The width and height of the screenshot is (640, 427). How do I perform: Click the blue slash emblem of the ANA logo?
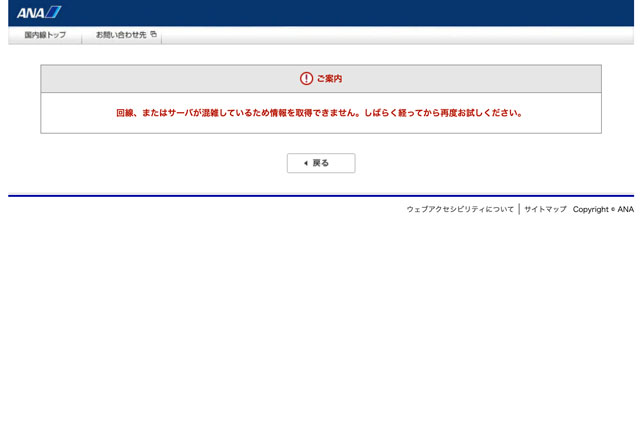pyautogui.click(x=54, y=12)
